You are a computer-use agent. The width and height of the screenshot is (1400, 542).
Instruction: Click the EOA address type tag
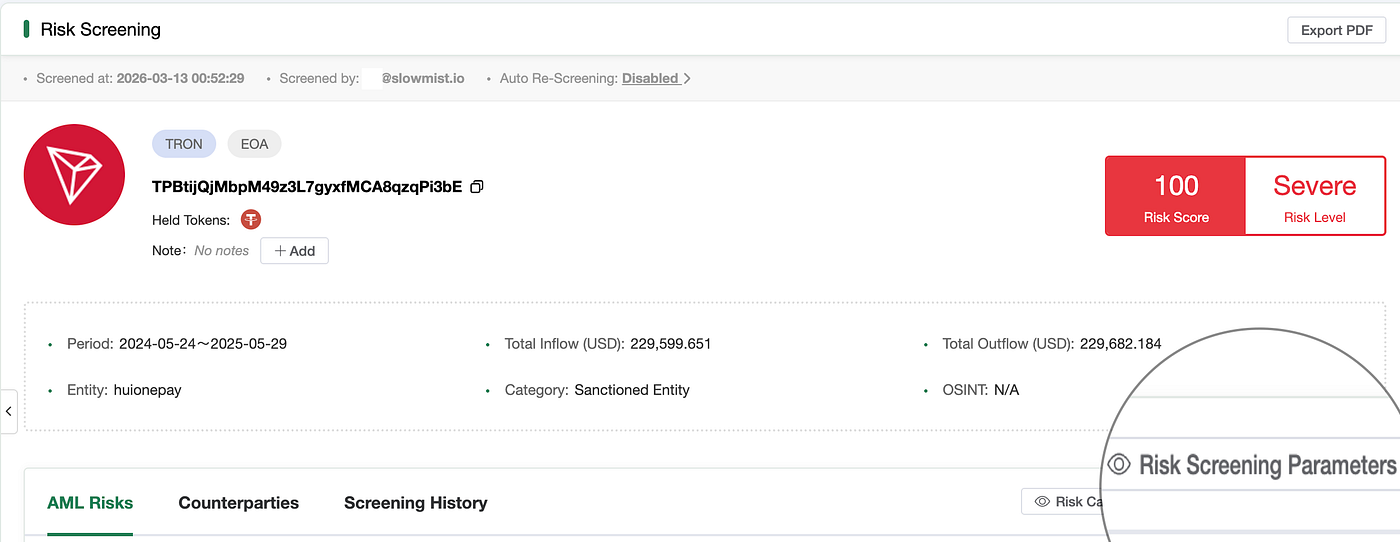coord(254,144)
